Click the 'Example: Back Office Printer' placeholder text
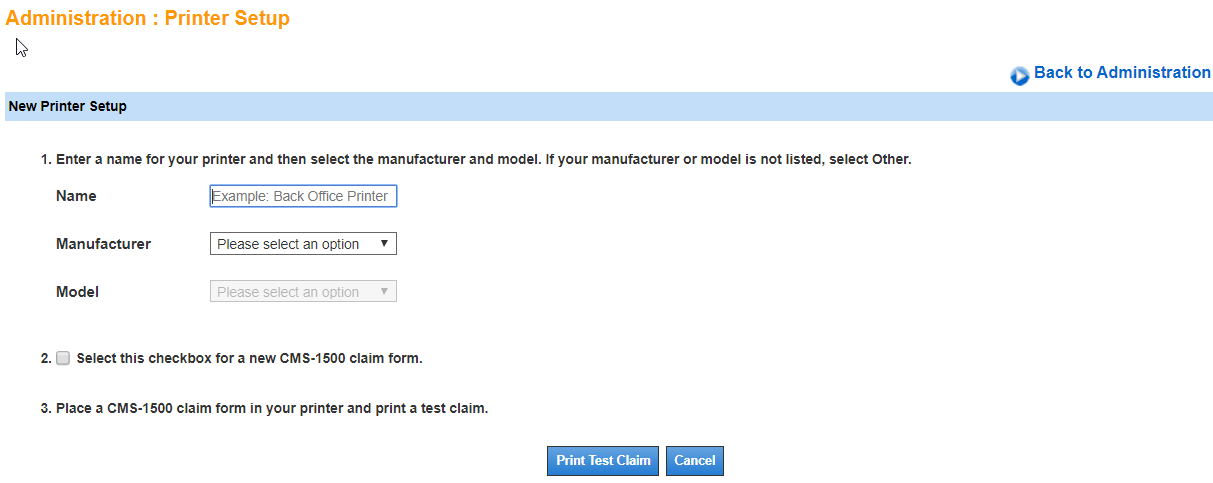The height and width of the screenshot is (483, 1213). click(300, 196)
